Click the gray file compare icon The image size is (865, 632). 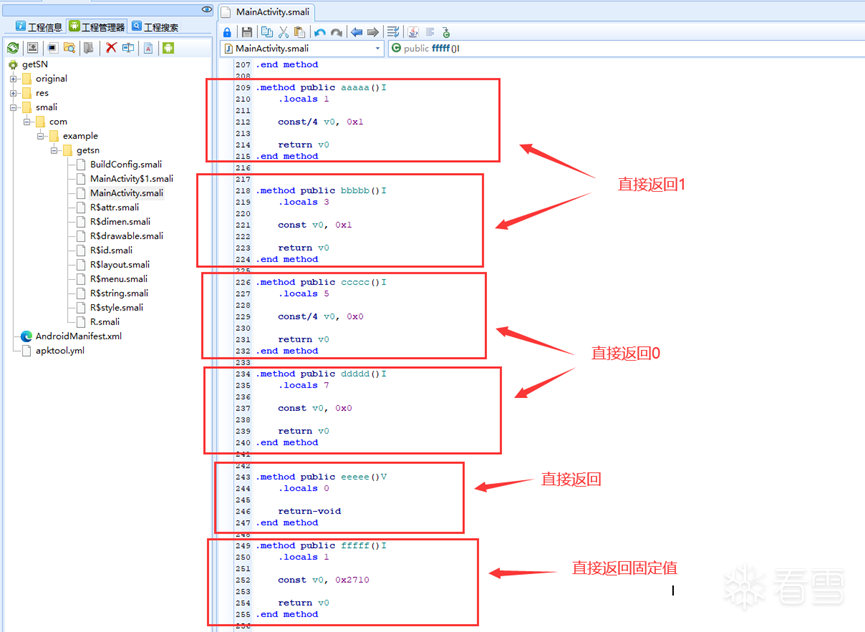88,48
